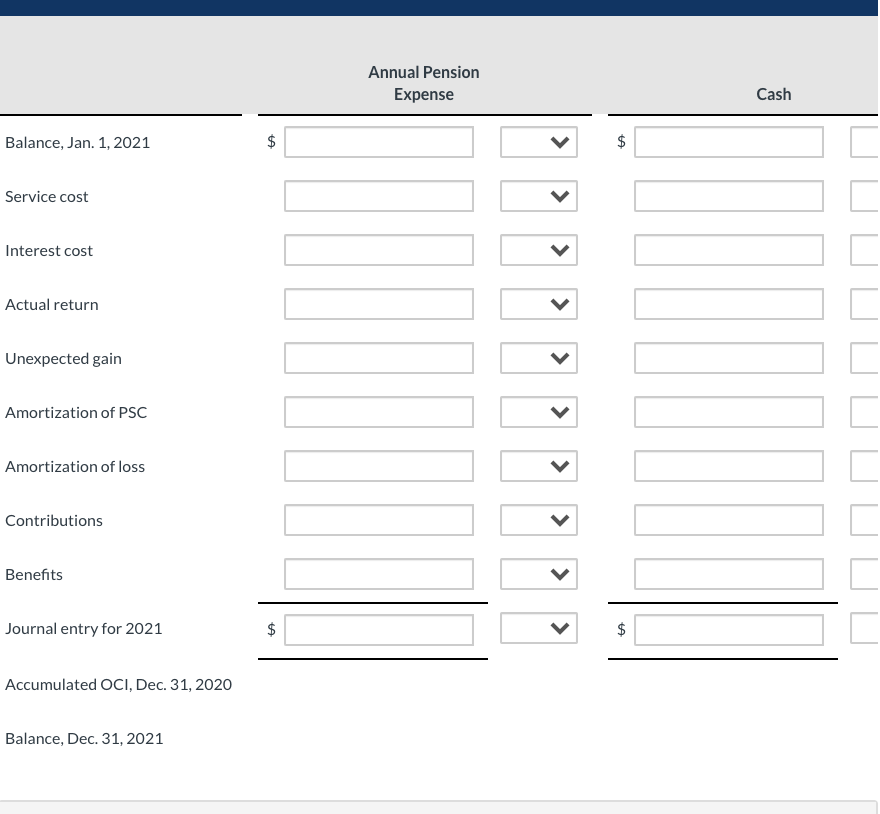The height and width of the screenshot is (814, 880).
Task: Click the Cash field for Unexpected gain
Action: click(x=728, y=357)
